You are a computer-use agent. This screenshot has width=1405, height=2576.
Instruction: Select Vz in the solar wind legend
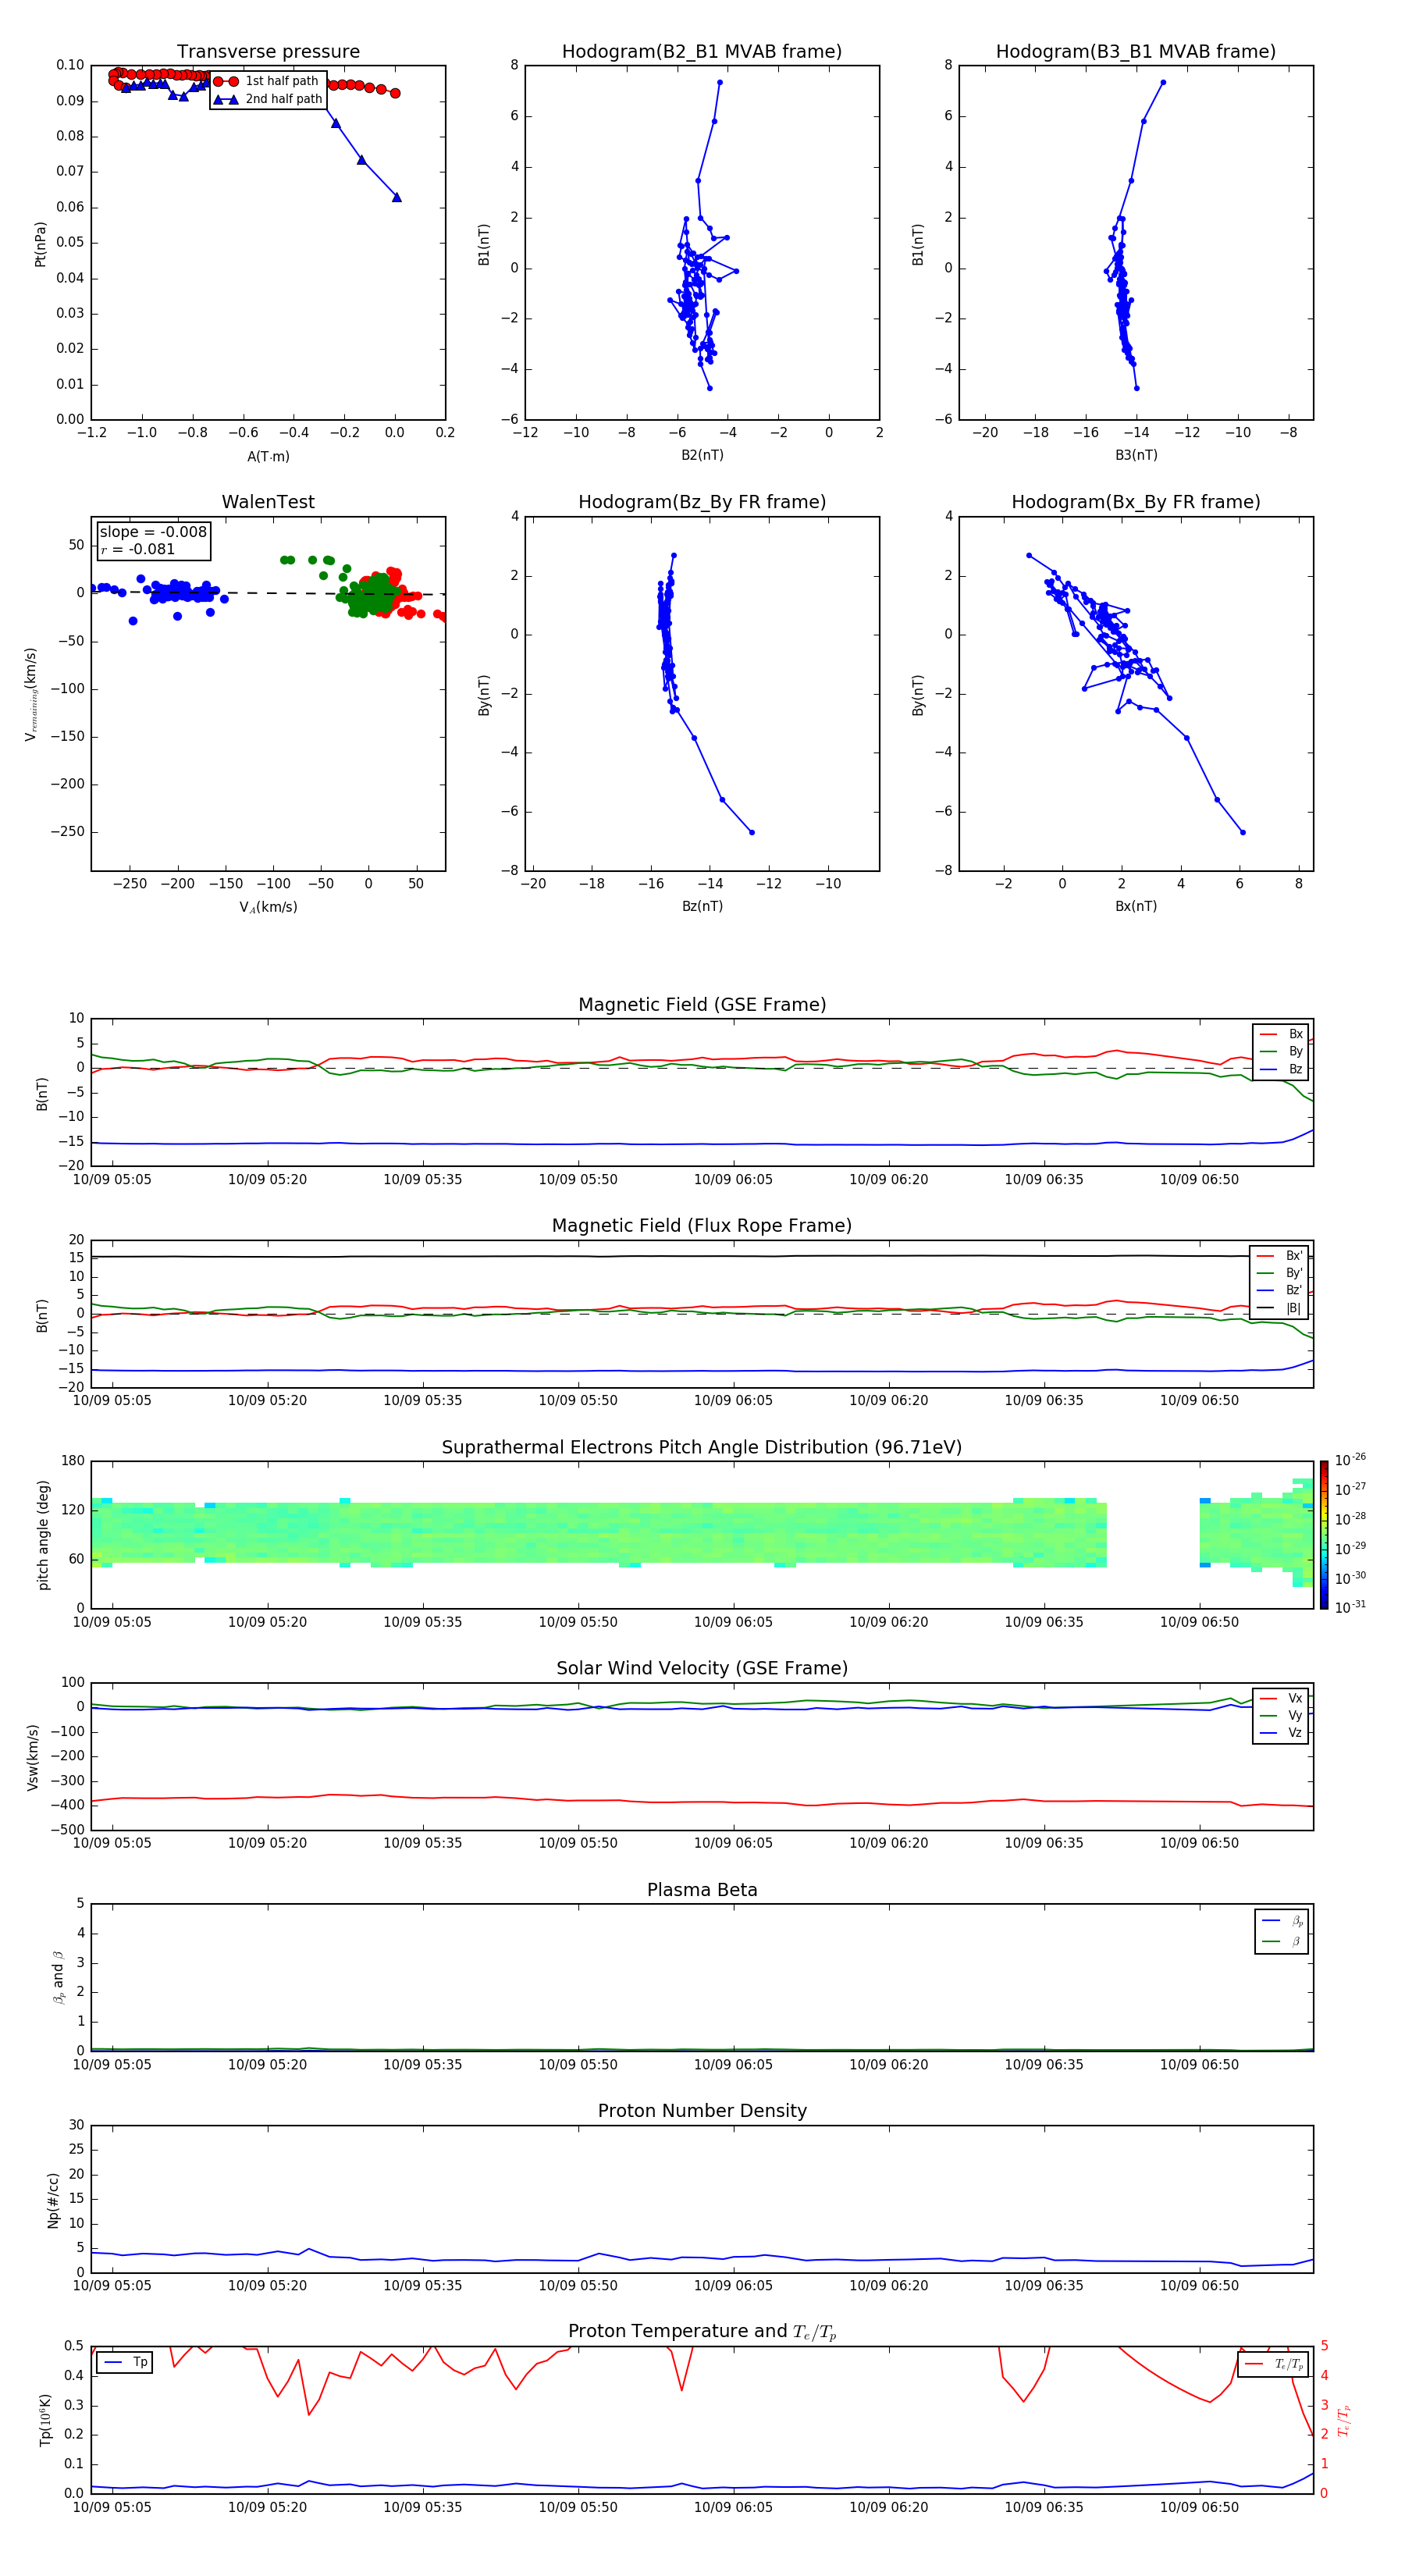pyautogui.click(x=1281, y=1732)
